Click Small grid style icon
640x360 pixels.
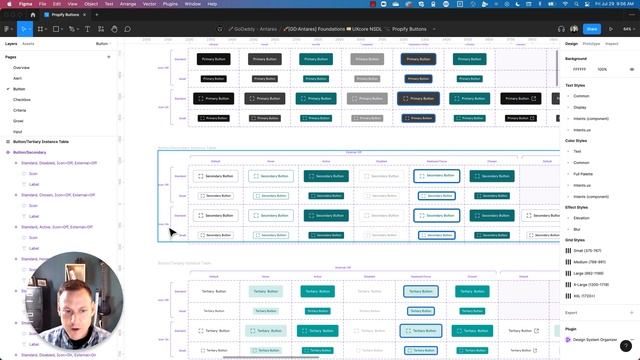[x=568, y=251]
